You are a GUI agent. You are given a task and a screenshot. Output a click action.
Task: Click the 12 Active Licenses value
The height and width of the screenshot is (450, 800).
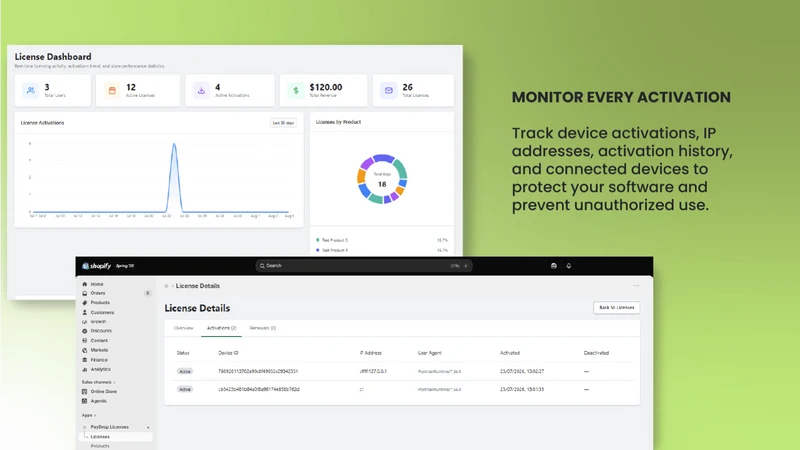131,87
